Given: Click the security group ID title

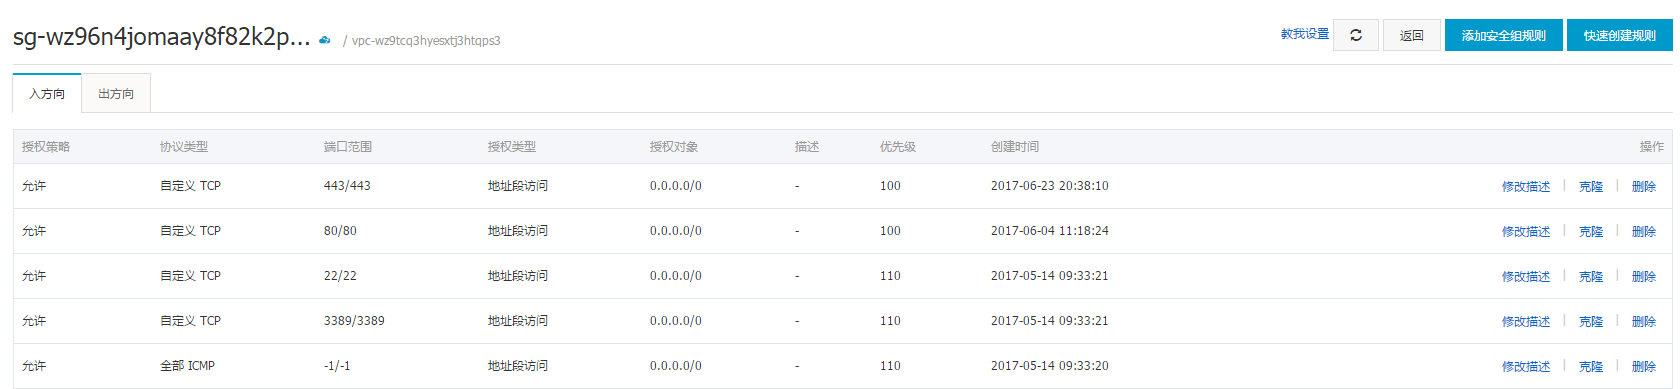Looking at the screenshot, I should point(161,37).
